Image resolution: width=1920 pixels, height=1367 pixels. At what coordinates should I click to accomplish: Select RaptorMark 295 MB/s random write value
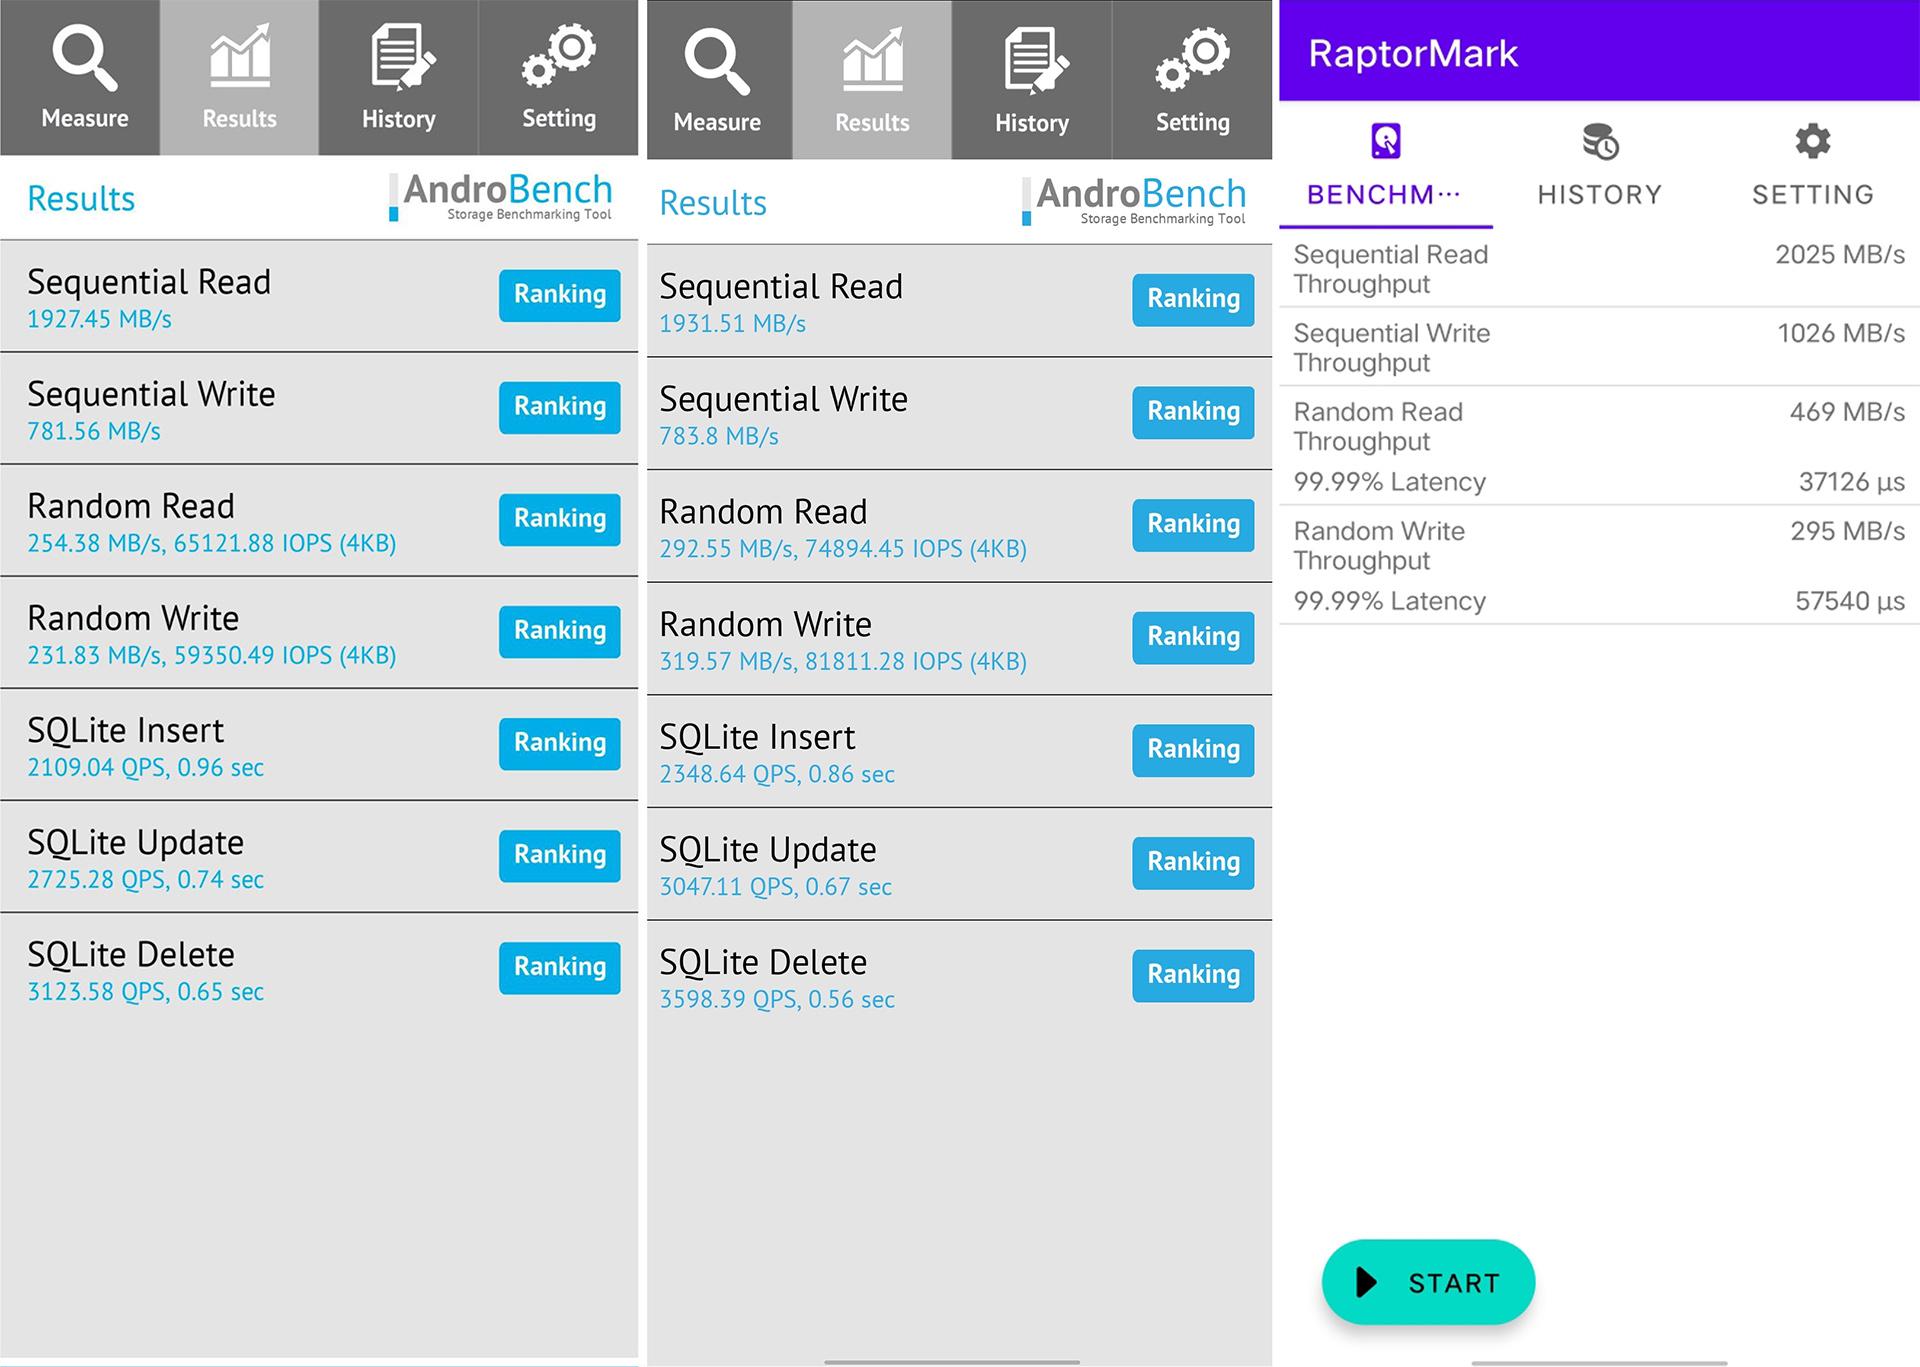point(1847,531)
